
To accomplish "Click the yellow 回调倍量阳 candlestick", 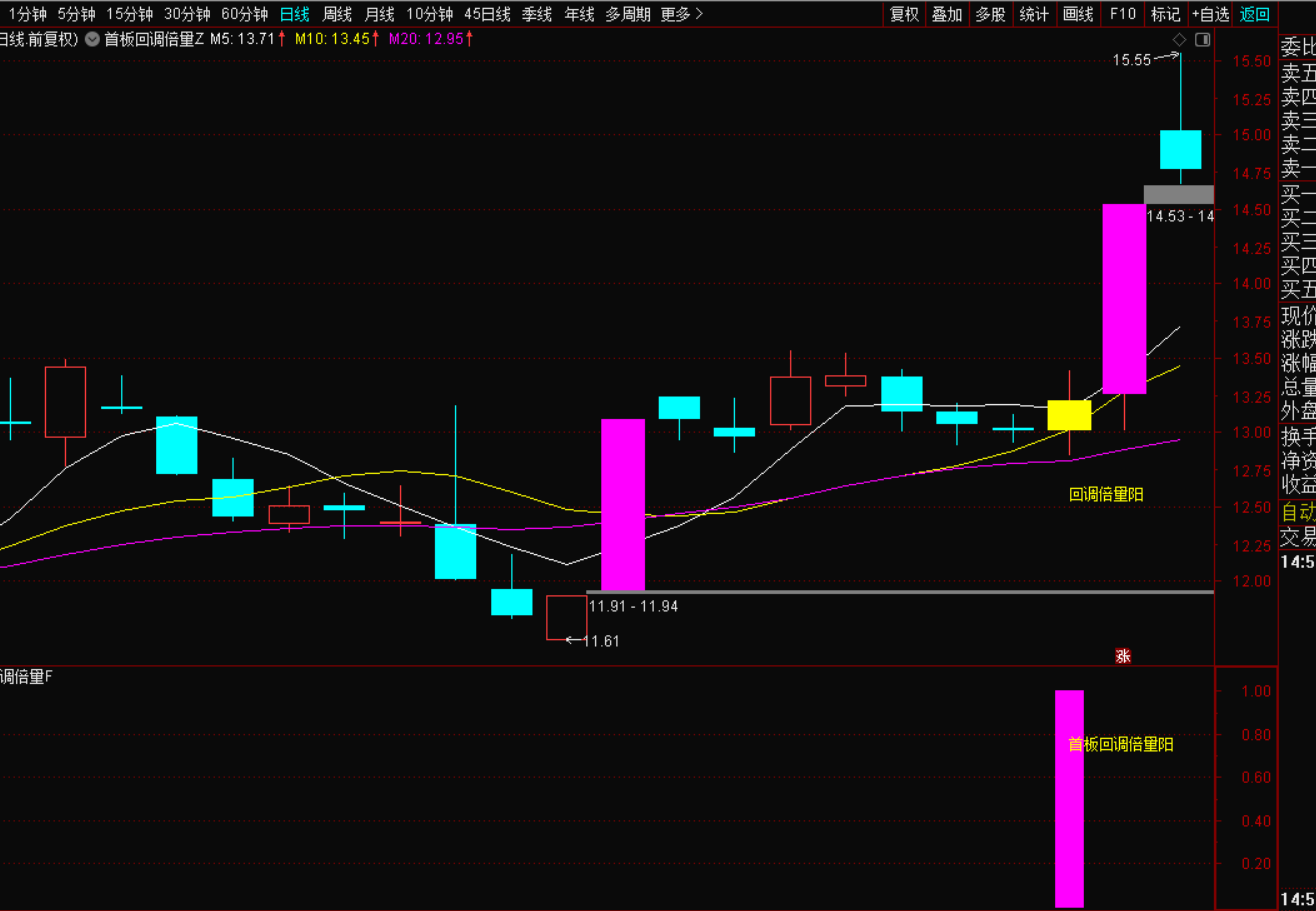I will 1069,415.
